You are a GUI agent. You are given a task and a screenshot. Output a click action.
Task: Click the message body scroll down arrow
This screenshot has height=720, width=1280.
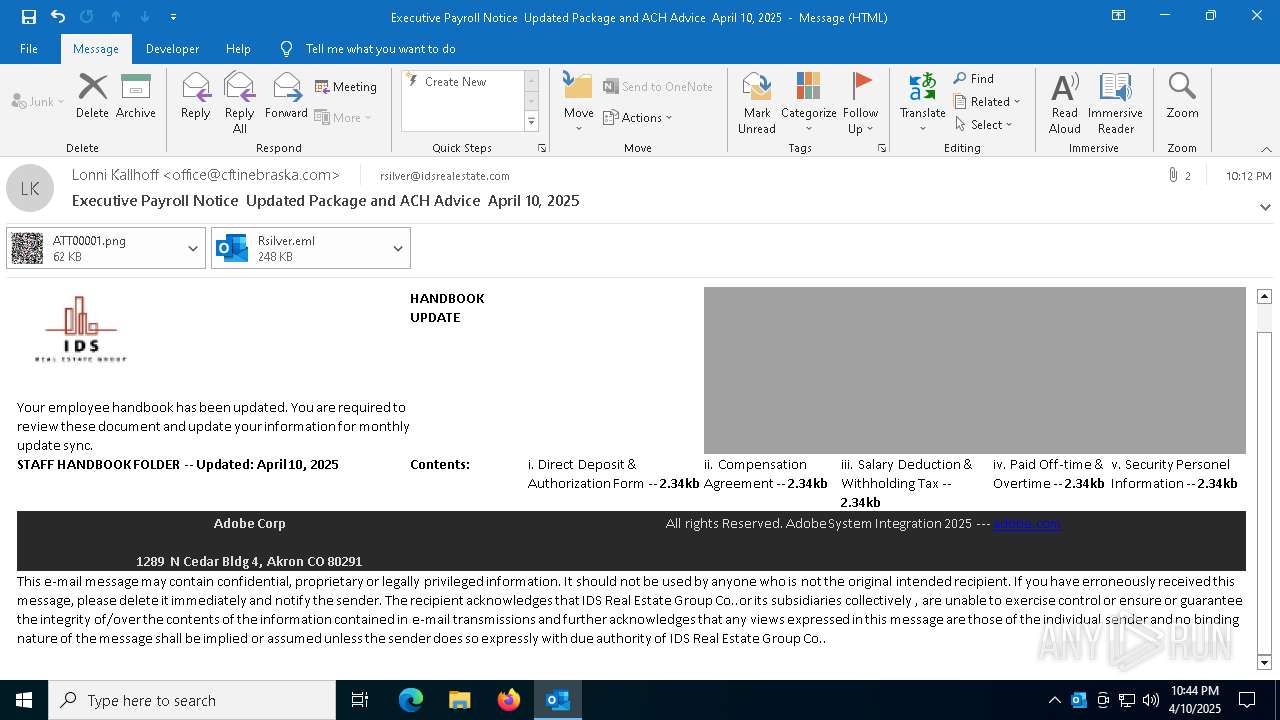point(1264,662)
